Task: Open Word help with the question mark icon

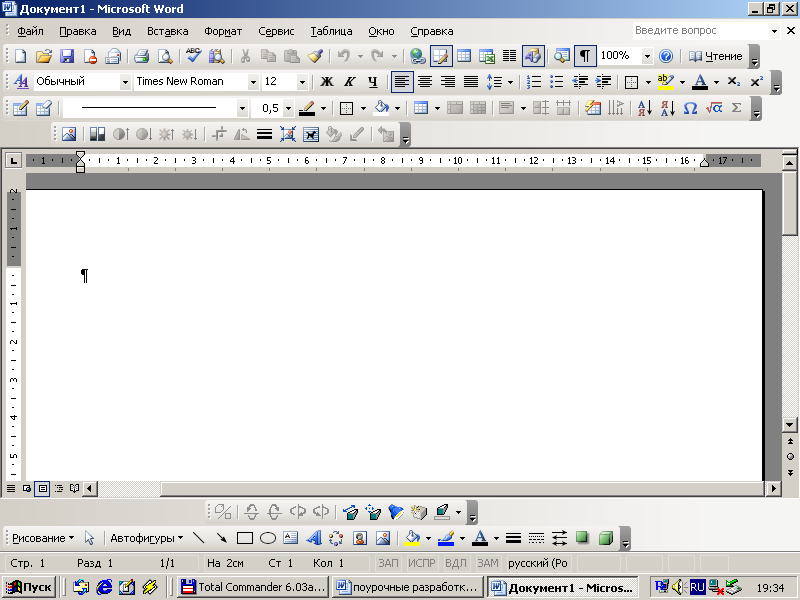Action: [x=666, y=56]
